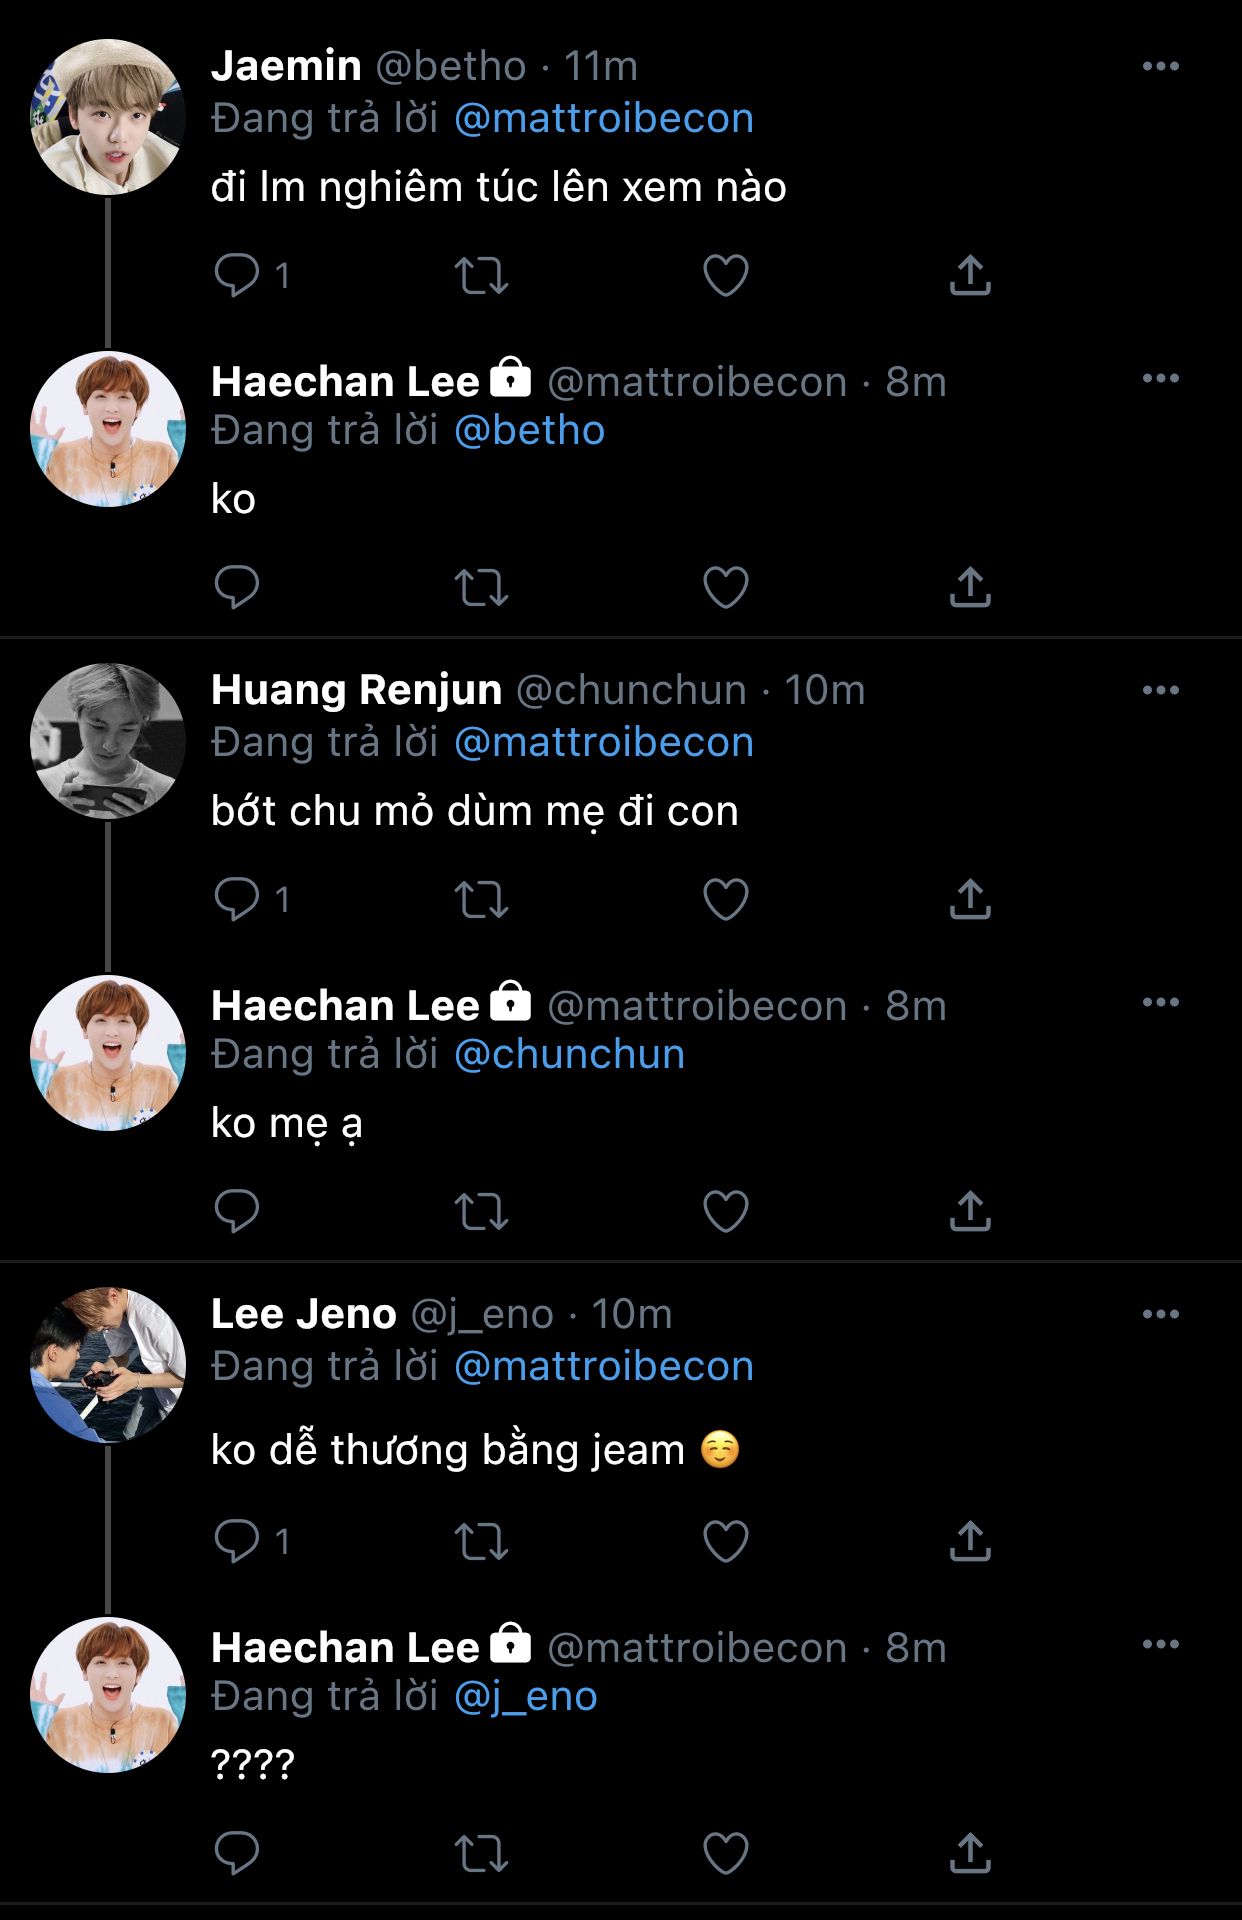Screen dimensions: 1242x1920
Task: Reply to Haechan Lee's "????" tweet
Action: click(237, 1853)
